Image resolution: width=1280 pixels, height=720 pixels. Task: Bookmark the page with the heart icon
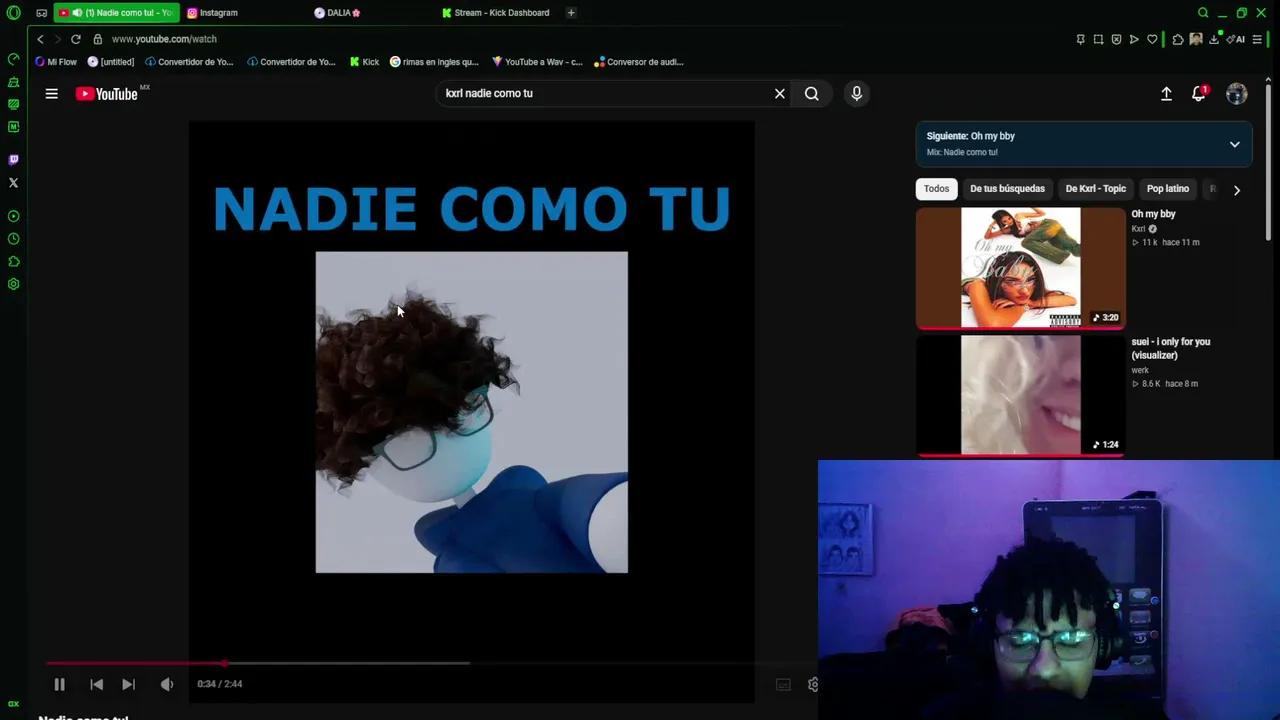click(1152, 40)
